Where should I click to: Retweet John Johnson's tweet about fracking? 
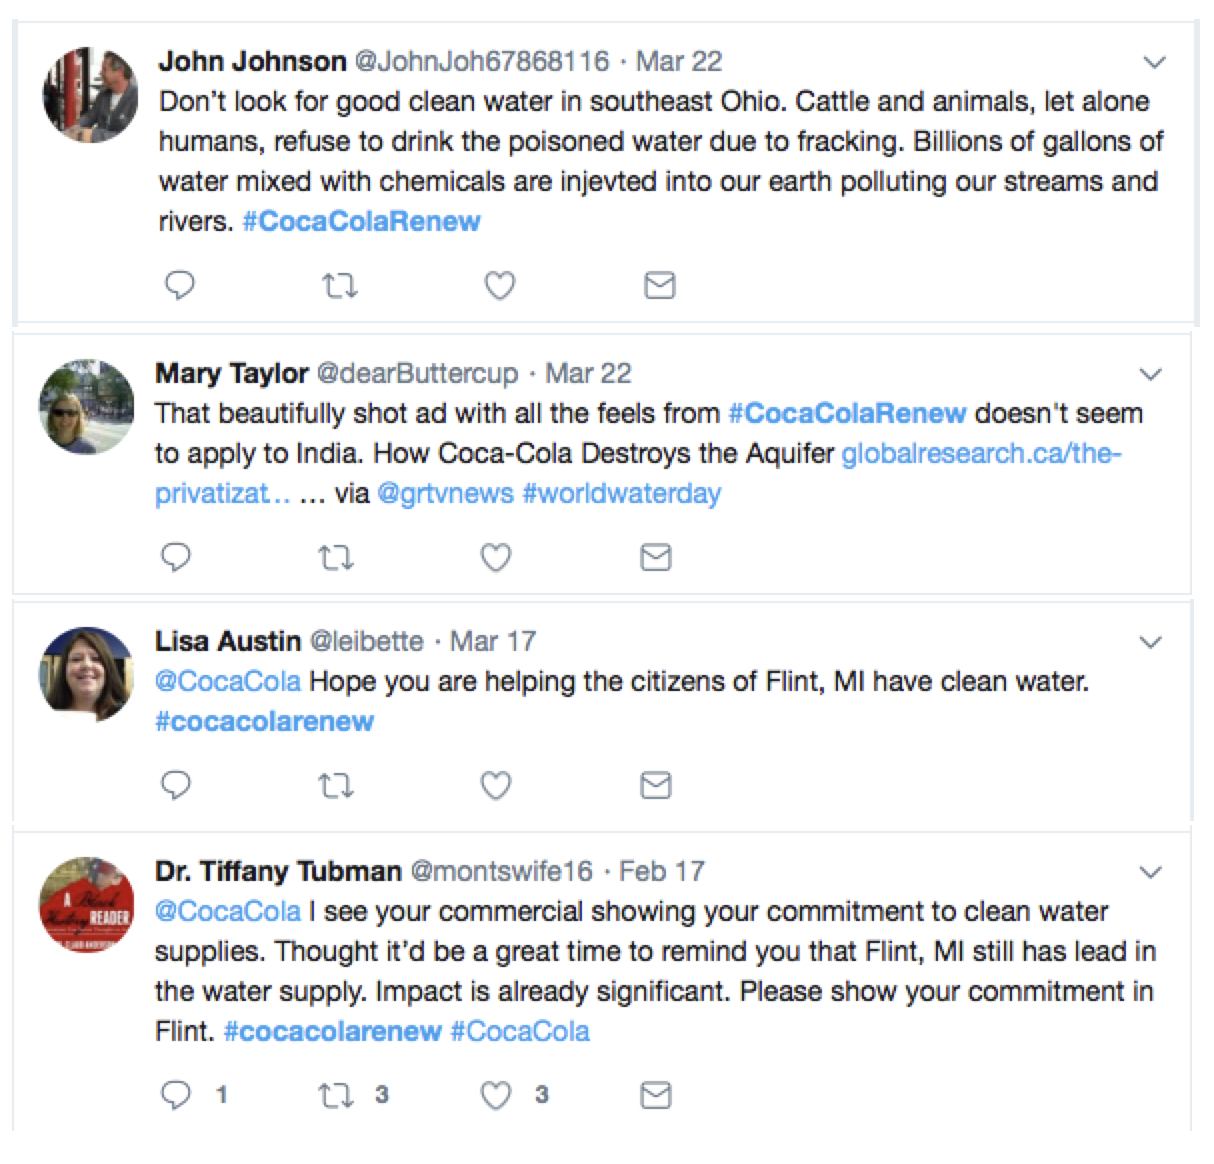[339, 285]
